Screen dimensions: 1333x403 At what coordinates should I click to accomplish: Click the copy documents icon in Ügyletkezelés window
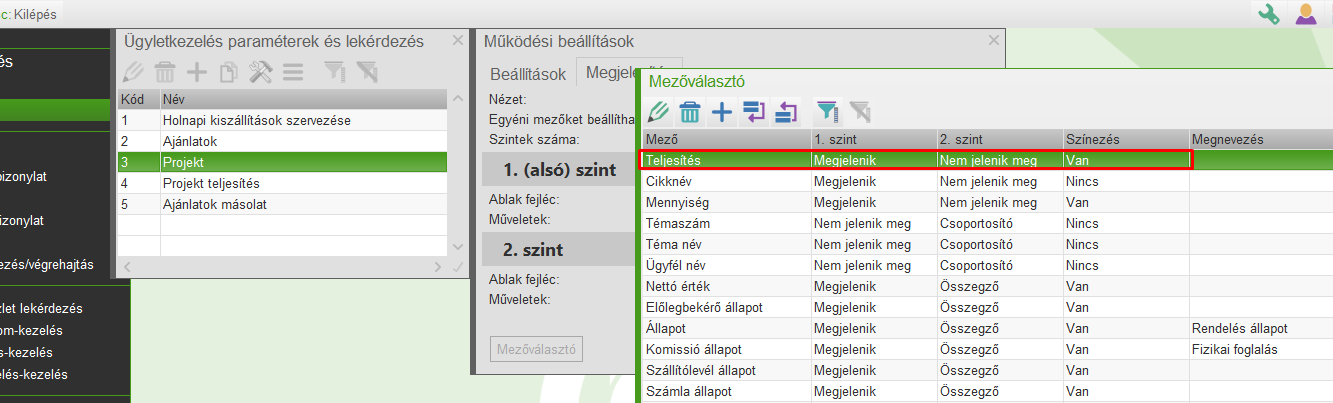coord(228,72)
